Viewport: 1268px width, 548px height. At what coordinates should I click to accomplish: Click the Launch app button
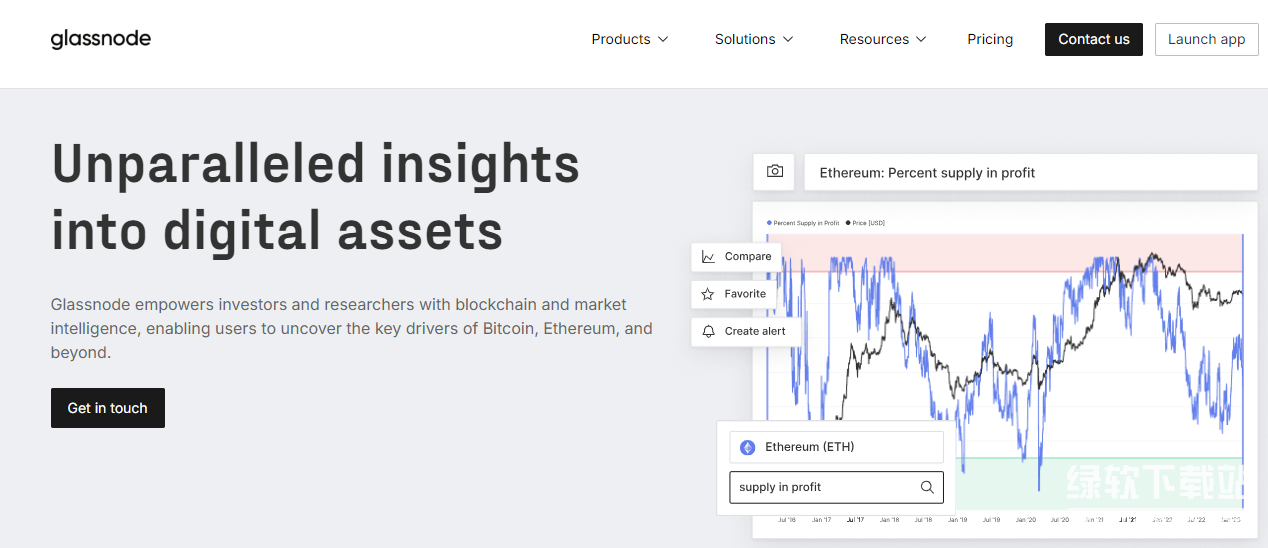point(1206,39)
